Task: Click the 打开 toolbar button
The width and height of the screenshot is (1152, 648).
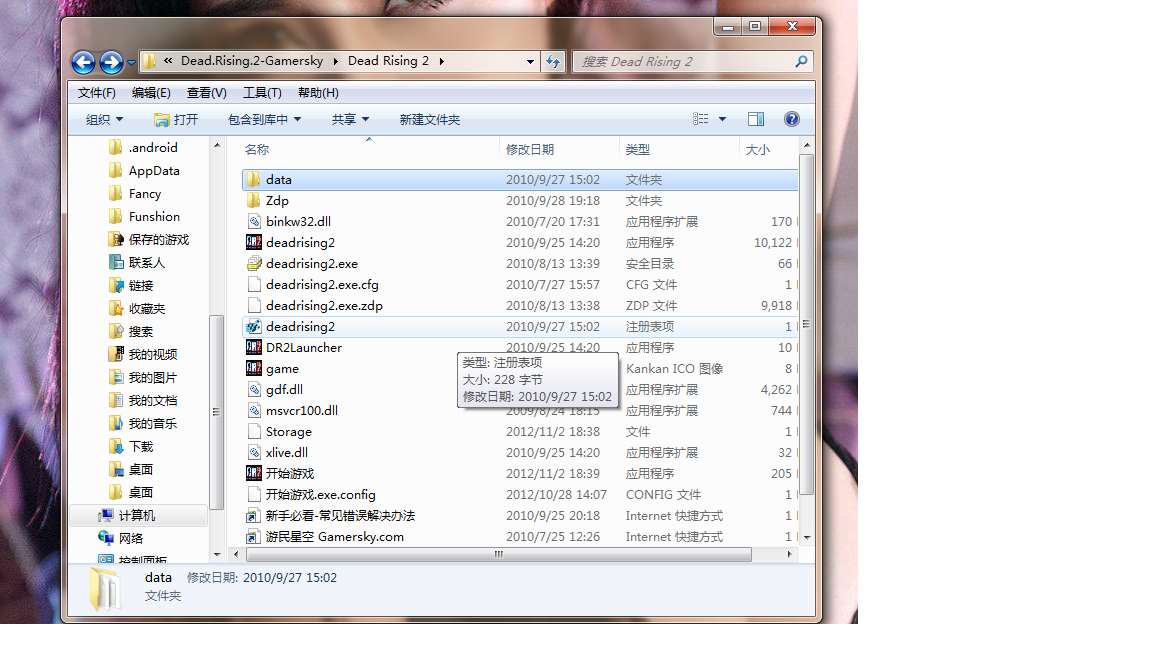Action: [x=176, y=119]
